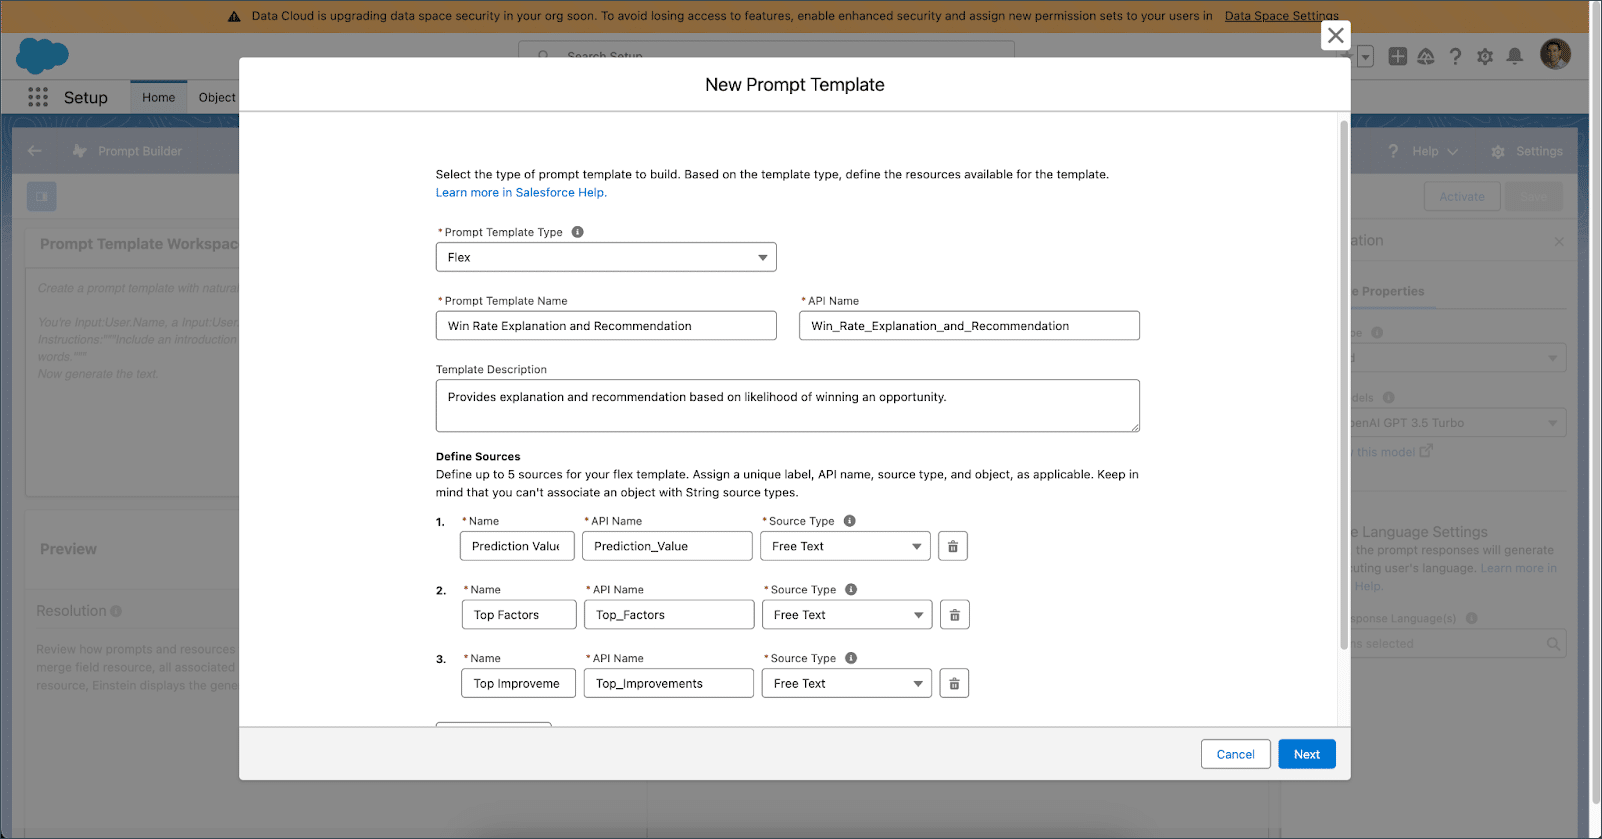Click the Cancel button
Screen dimensions: 1602x839
(1236, 754)
